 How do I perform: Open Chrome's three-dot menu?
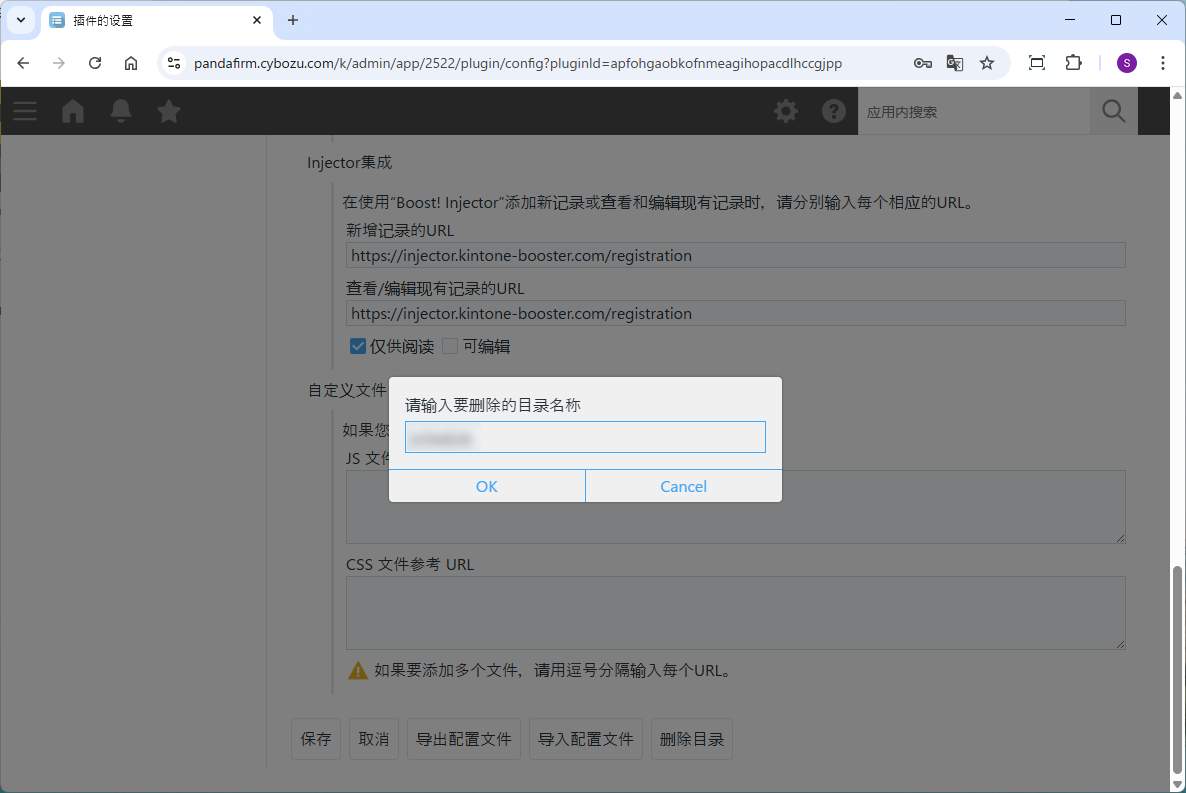click(1162, 63)
